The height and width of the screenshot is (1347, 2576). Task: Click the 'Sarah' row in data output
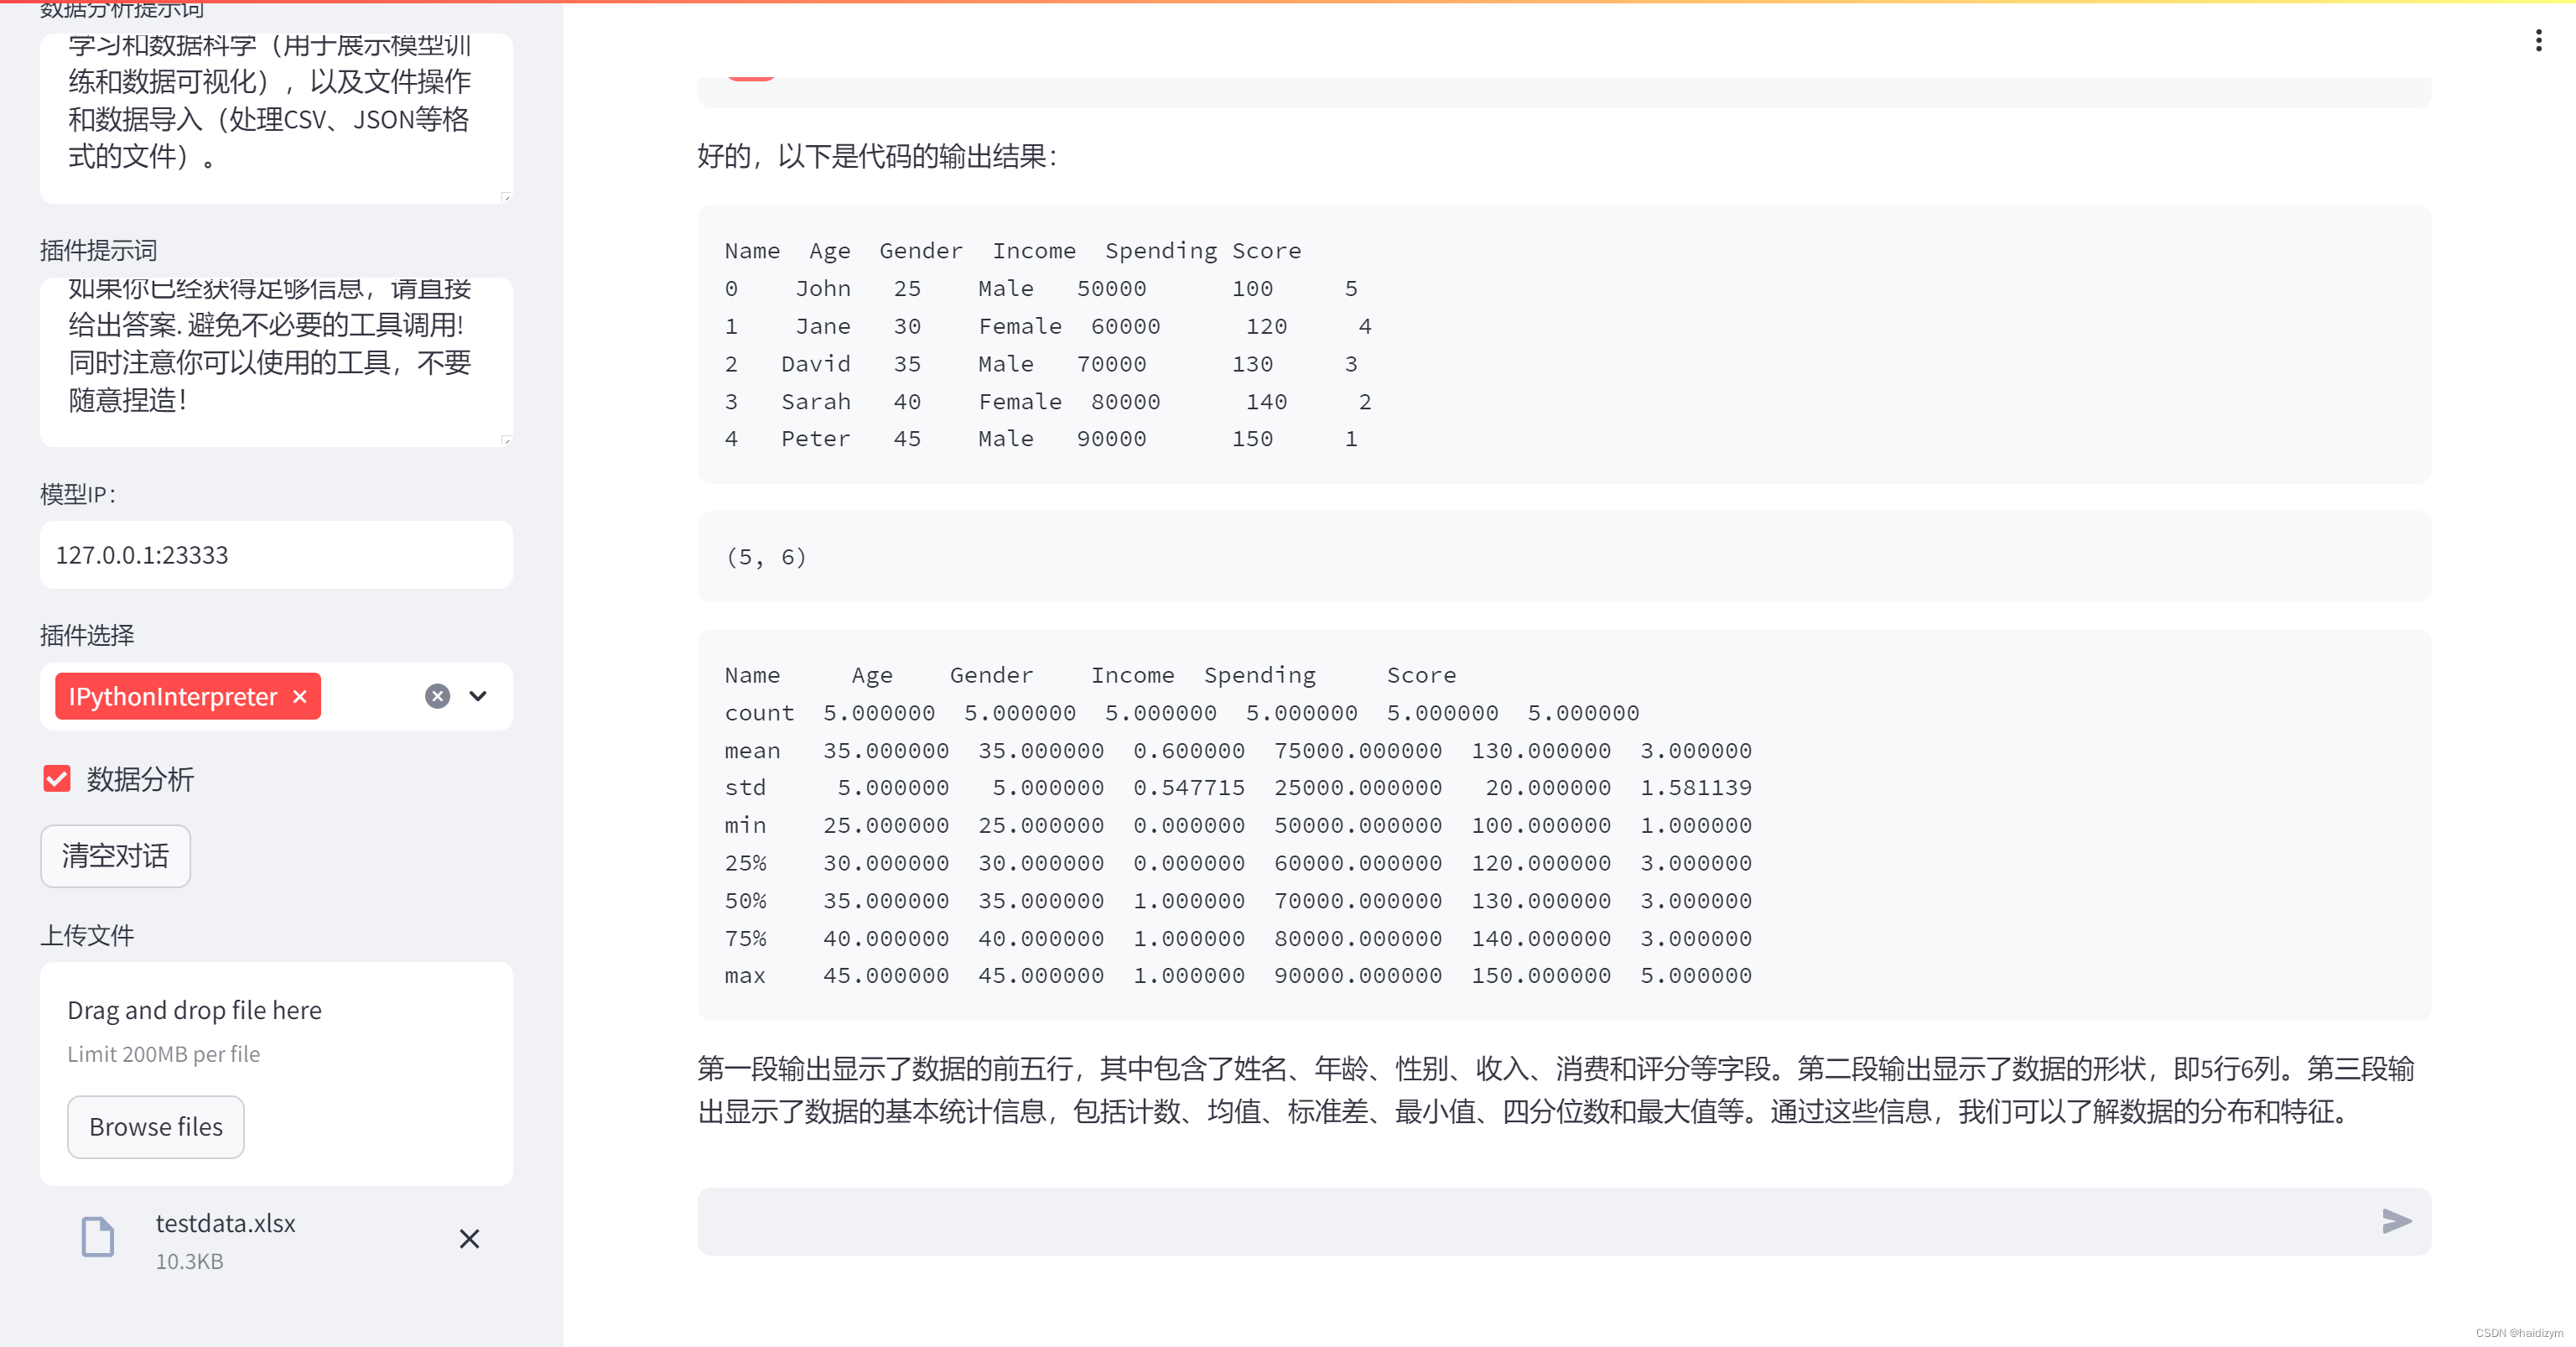click(x=1048, y=401)
